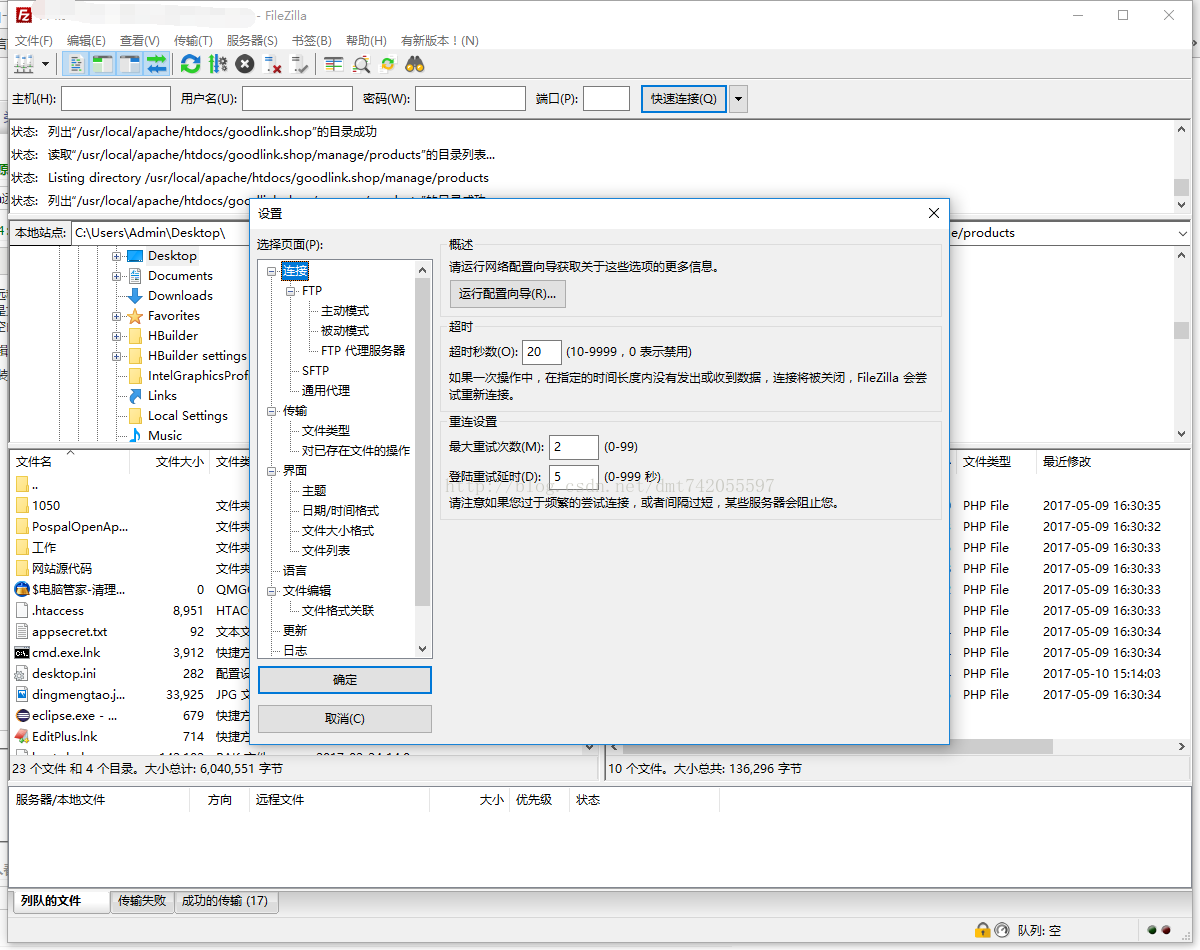Click the process queue toolbar icon
The width and height of the screenshot is (1200, 950).
(x=218, y=64)
